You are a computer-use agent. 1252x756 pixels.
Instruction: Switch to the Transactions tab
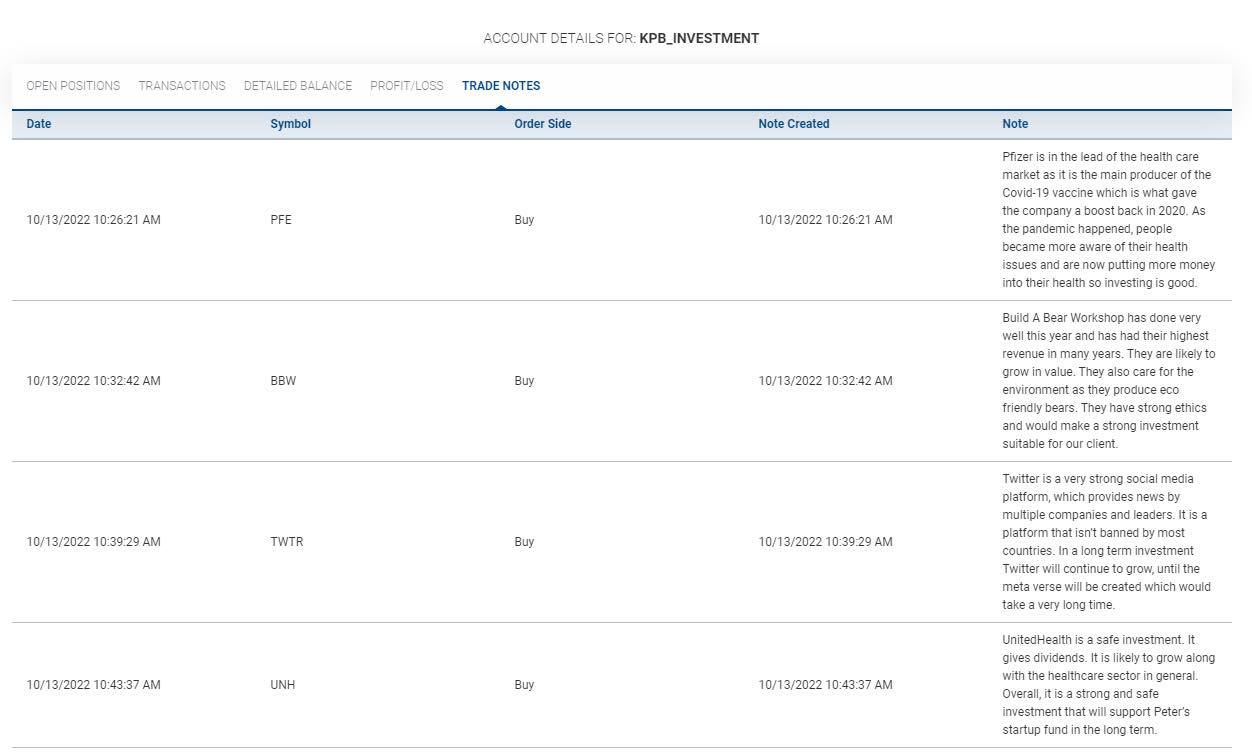pos(182,86)
